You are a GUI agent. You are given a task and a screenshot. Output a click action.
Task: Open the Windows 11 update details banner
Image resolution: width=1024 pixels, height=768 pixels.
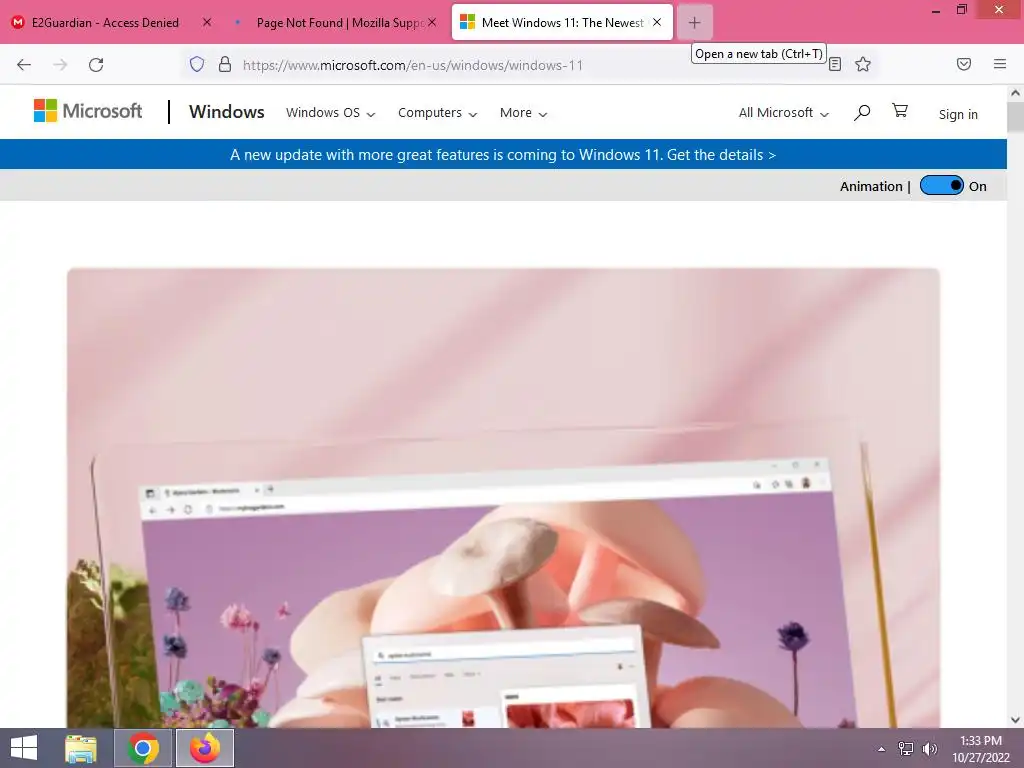point(503,155)
